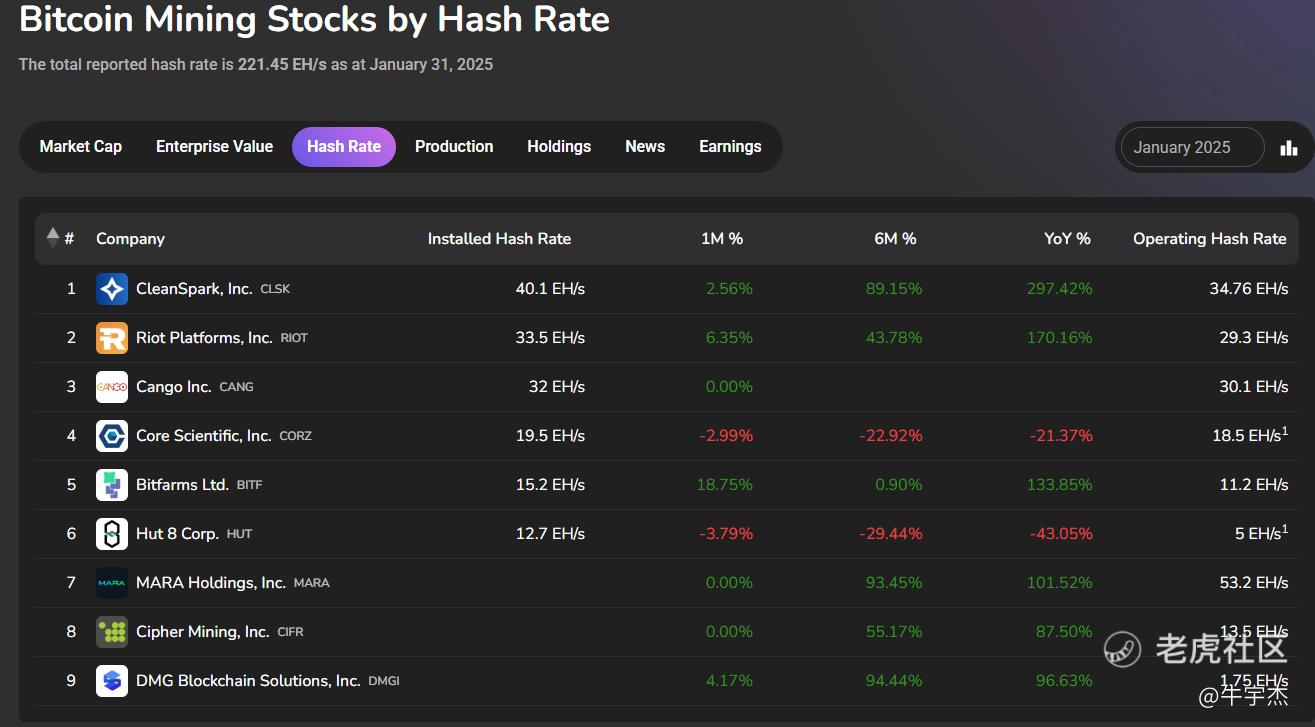Open the Riot Platforms, Inc. company link

click(204, 338)
